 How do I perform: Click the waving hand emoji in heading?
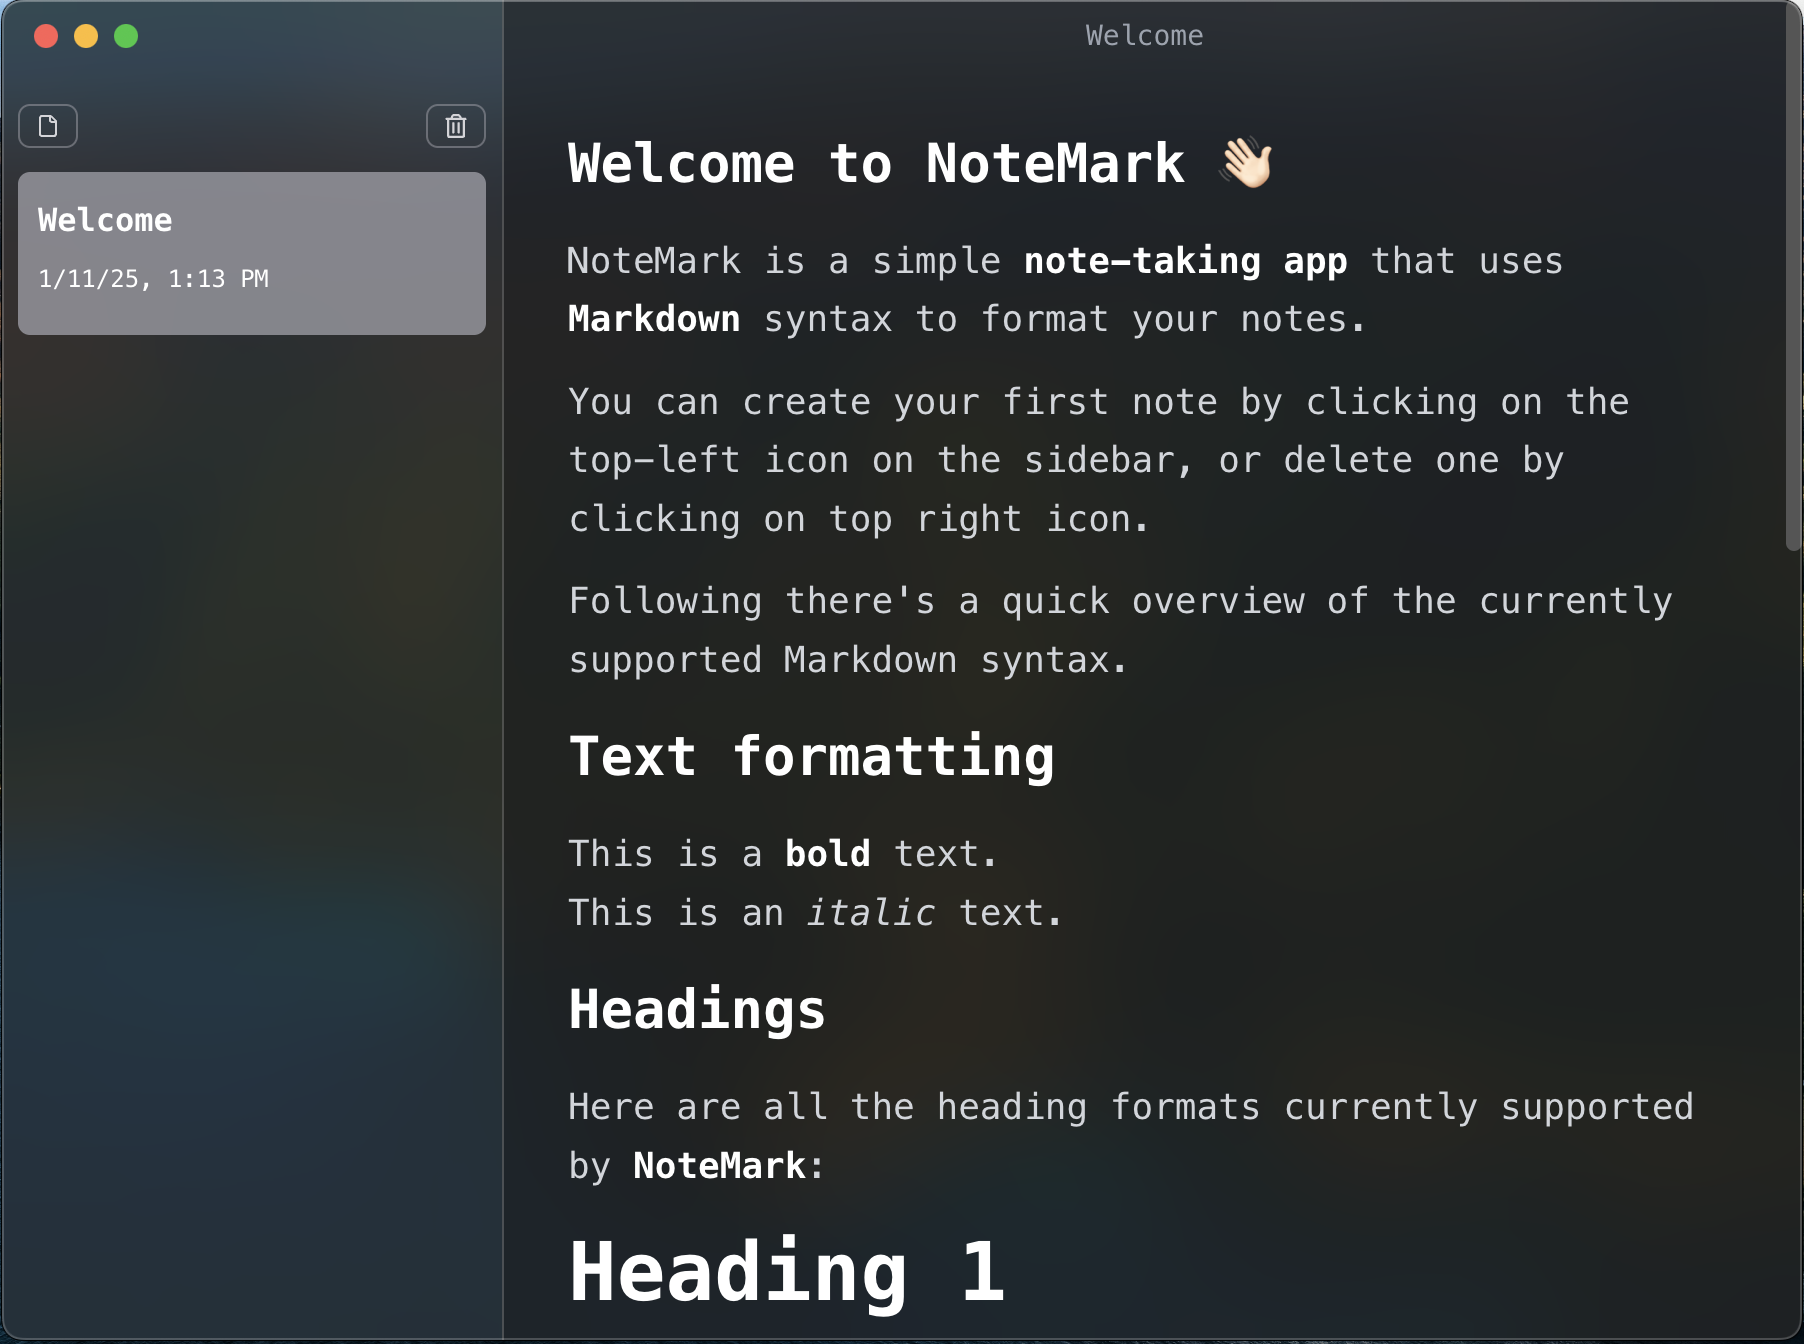1246,162
